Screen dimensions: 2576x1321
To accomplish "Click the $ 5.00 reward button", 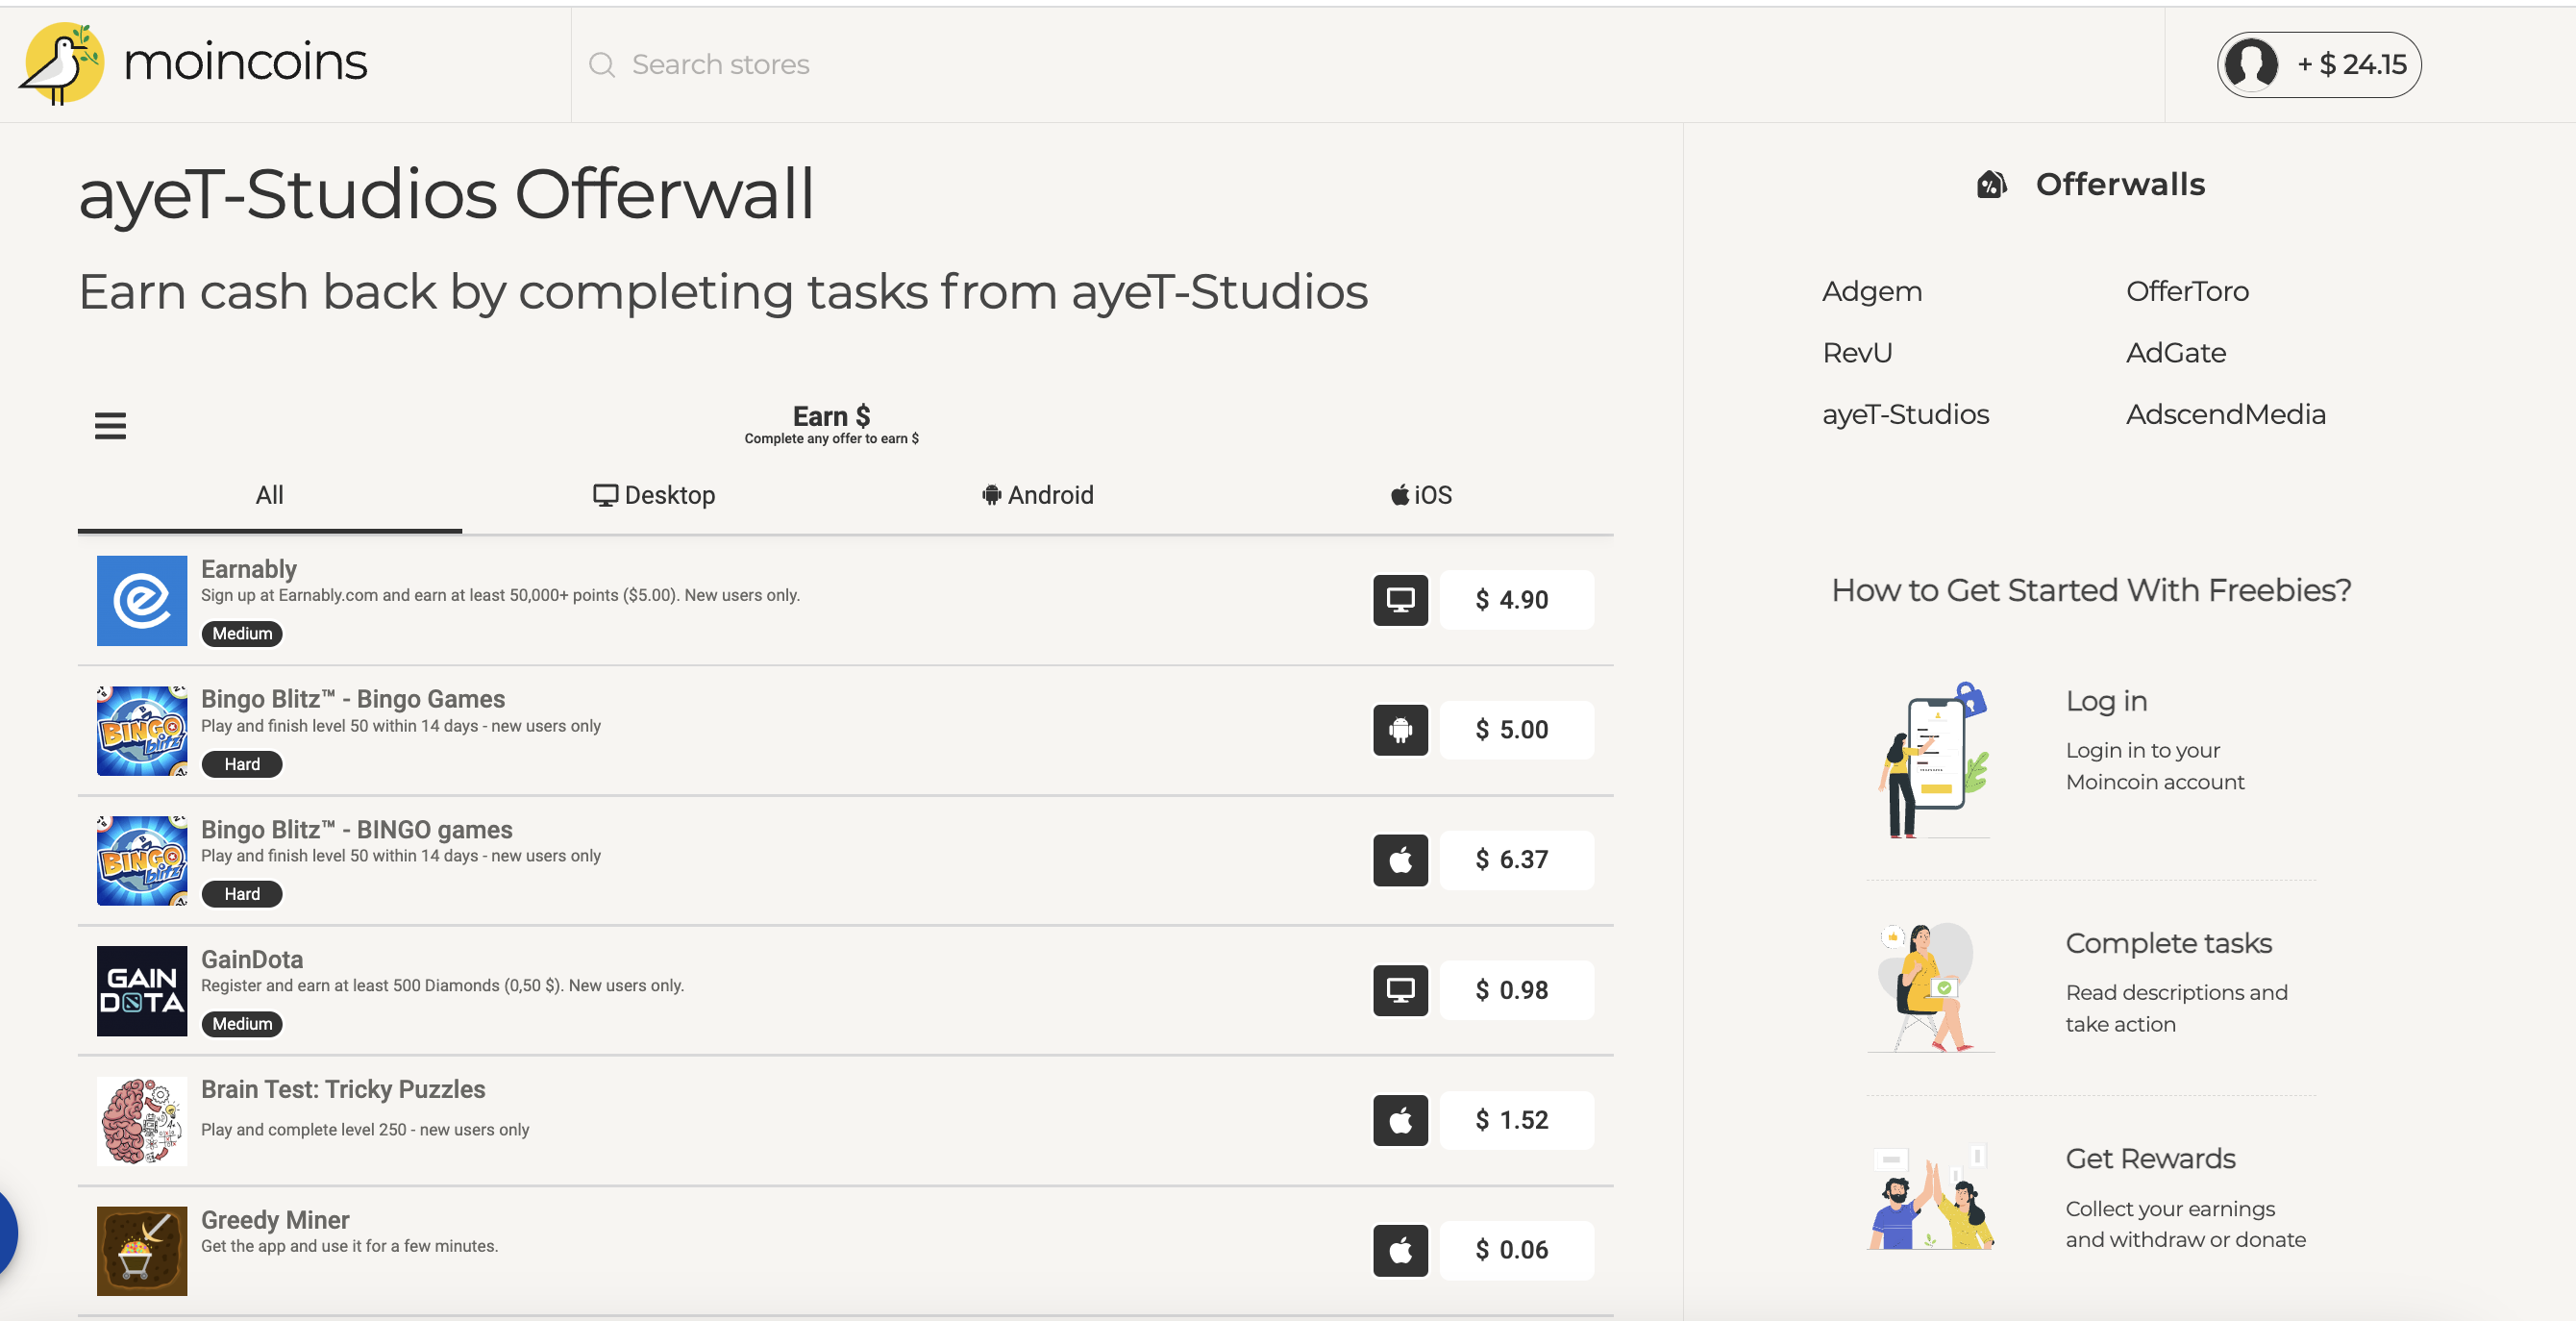I will click(1517, 730).
